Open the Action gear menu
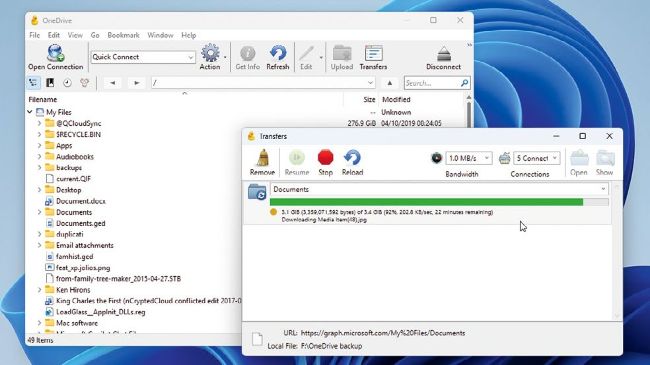Screen dimensions: 650x365 tap(210, 54)
